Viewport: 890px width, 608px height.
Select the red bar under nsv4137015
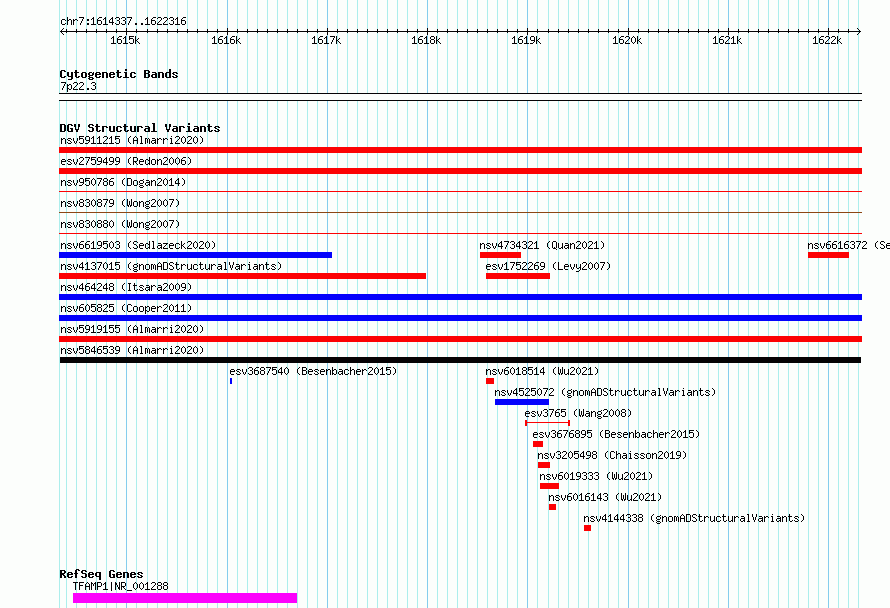click(242, 276)
